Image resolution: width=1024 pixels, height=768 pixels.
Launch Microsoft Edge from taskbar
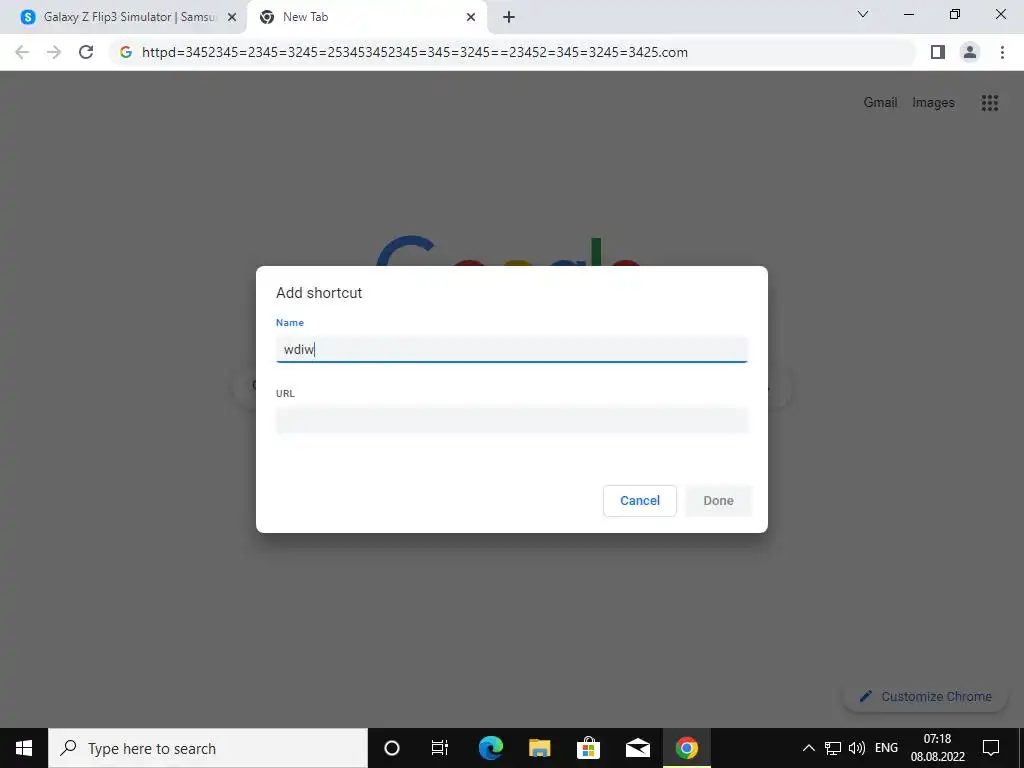tap(490, 748)
